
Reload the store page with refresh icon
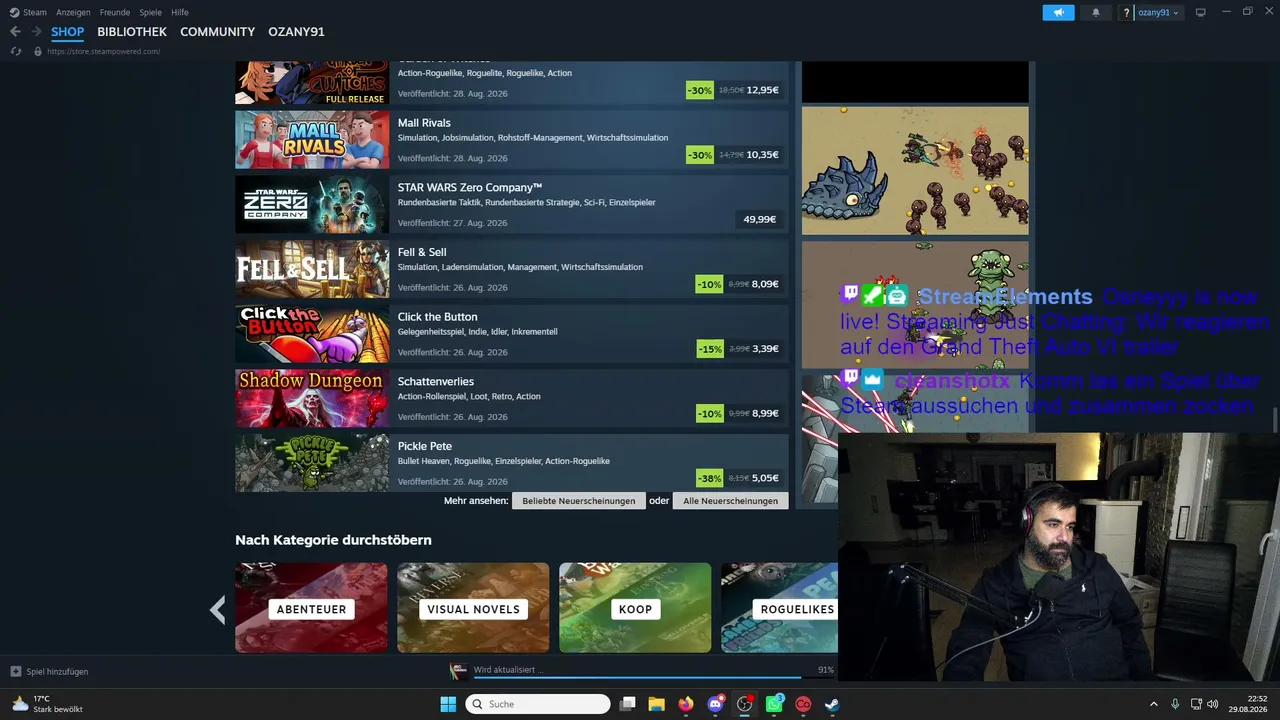(15, 51)
